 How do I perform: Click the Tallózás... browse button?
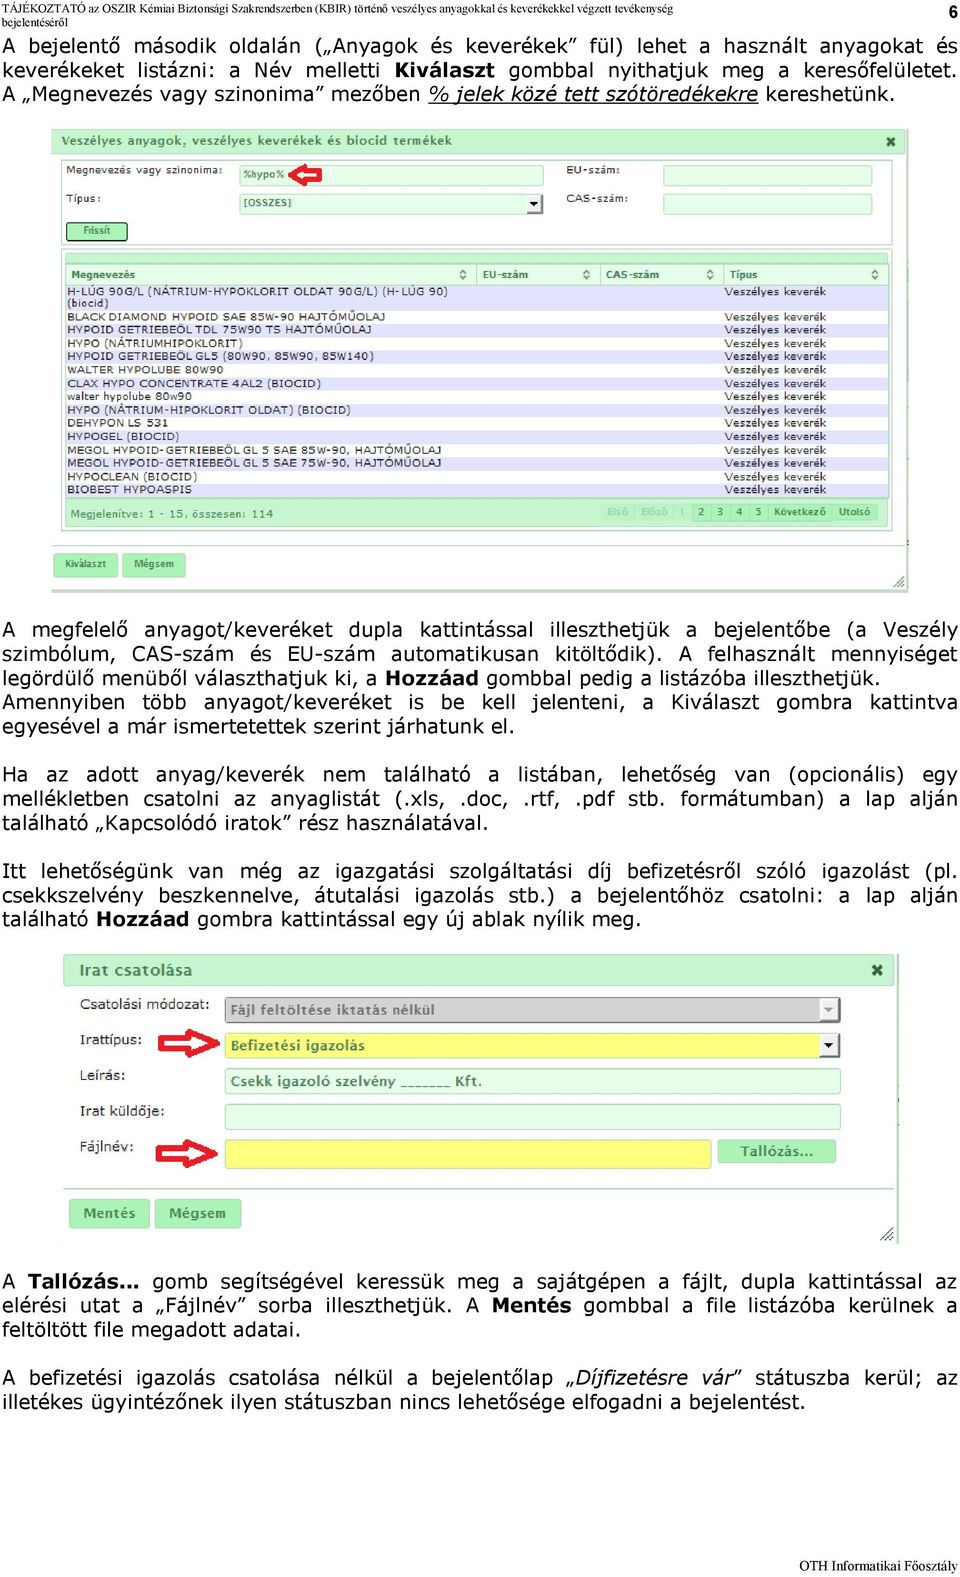[x=776, y=1152]
